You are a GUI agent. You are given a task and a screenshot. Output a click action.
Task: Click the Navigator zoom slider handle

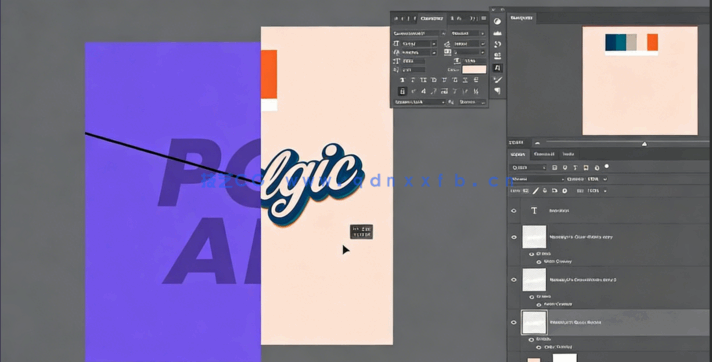pos(644,144)
